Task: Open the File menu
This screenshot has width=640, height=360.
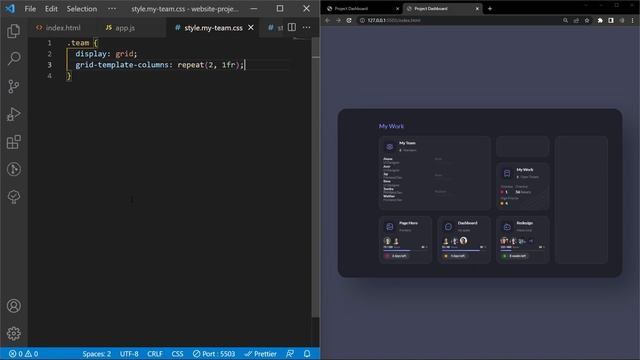Action: click(30, 9)
